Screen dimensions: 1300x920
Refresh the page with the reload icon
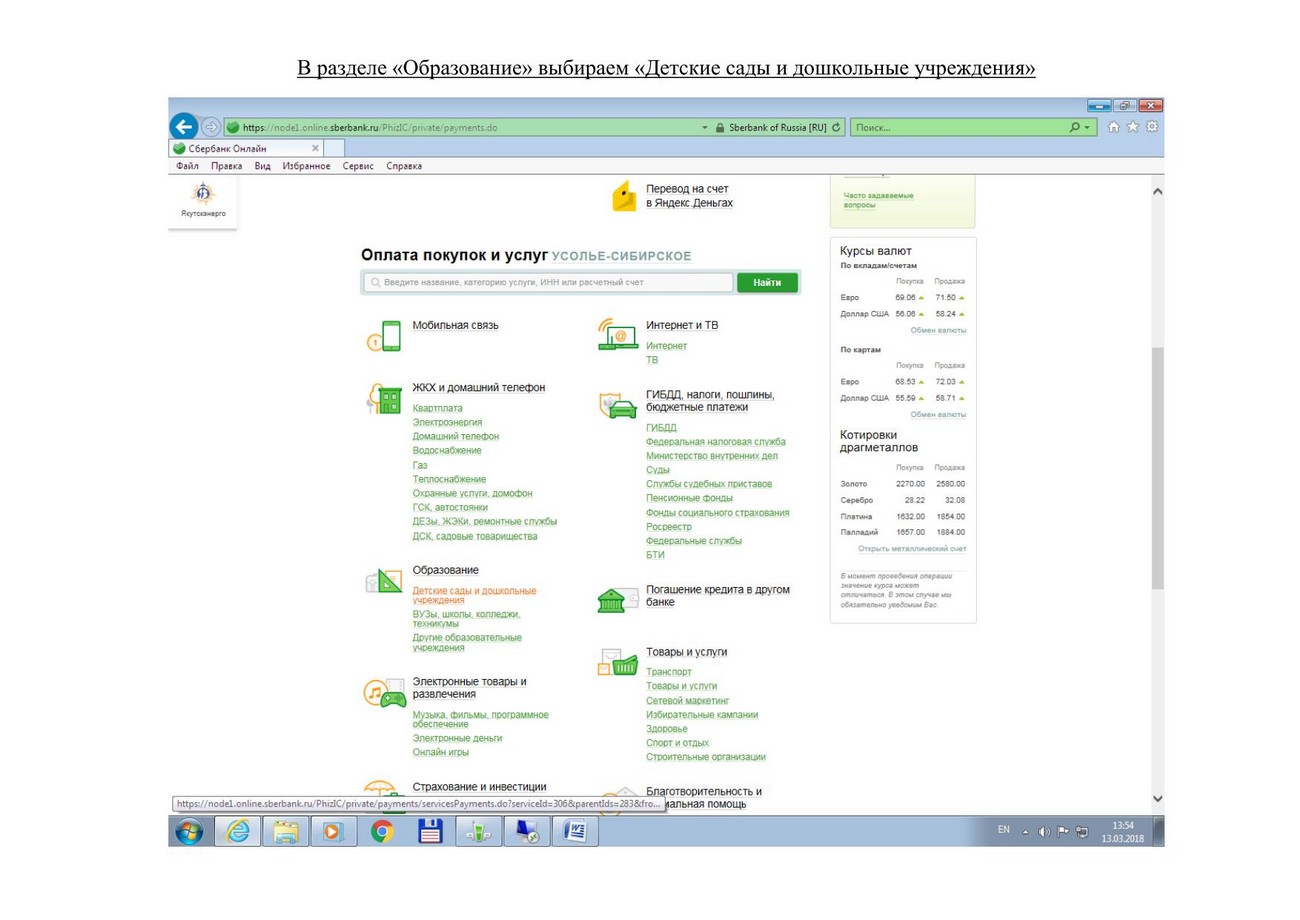click(837, 128)
